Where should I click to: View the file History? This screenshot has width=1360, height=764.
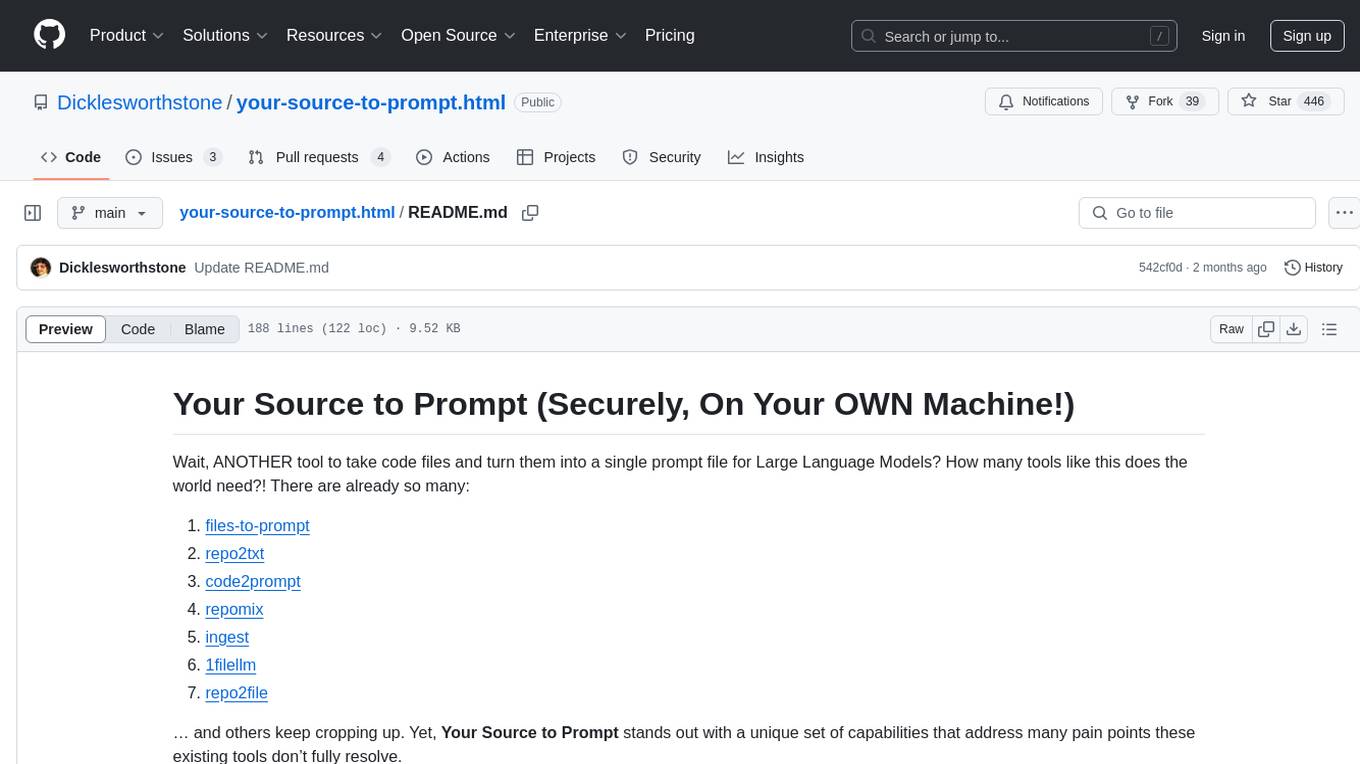pyautogui.click(x=1313, y=267)
